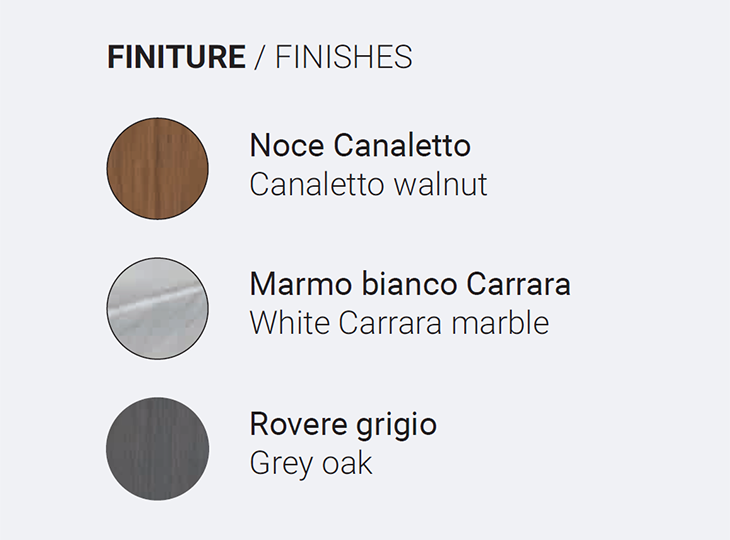Viewport: 730px width, 540px height.
Task: Click the word 'Noce' in first label
Action: (x=287, y=145)
